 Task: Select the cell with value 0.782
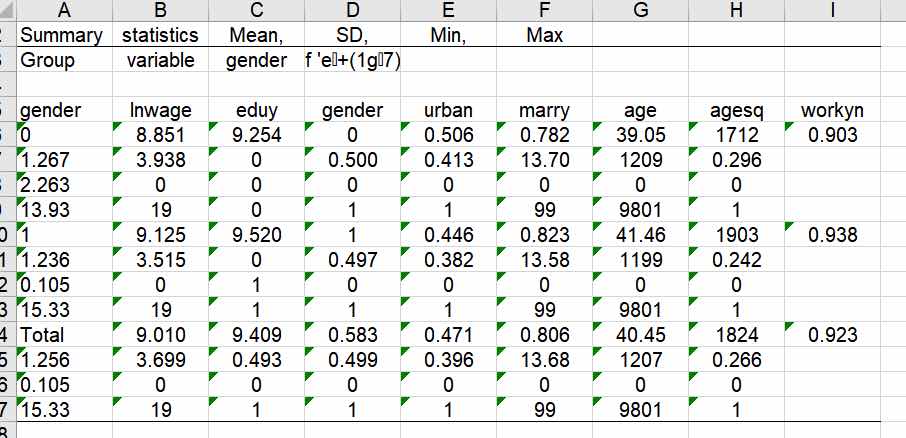tap(544, 135)
